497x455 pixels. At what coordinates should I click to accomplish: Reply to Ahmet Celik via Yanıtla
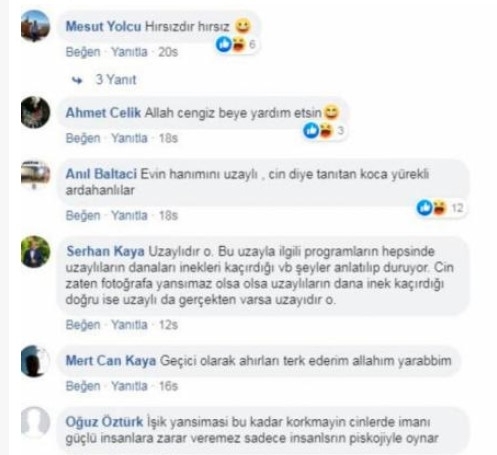(129, 138)
